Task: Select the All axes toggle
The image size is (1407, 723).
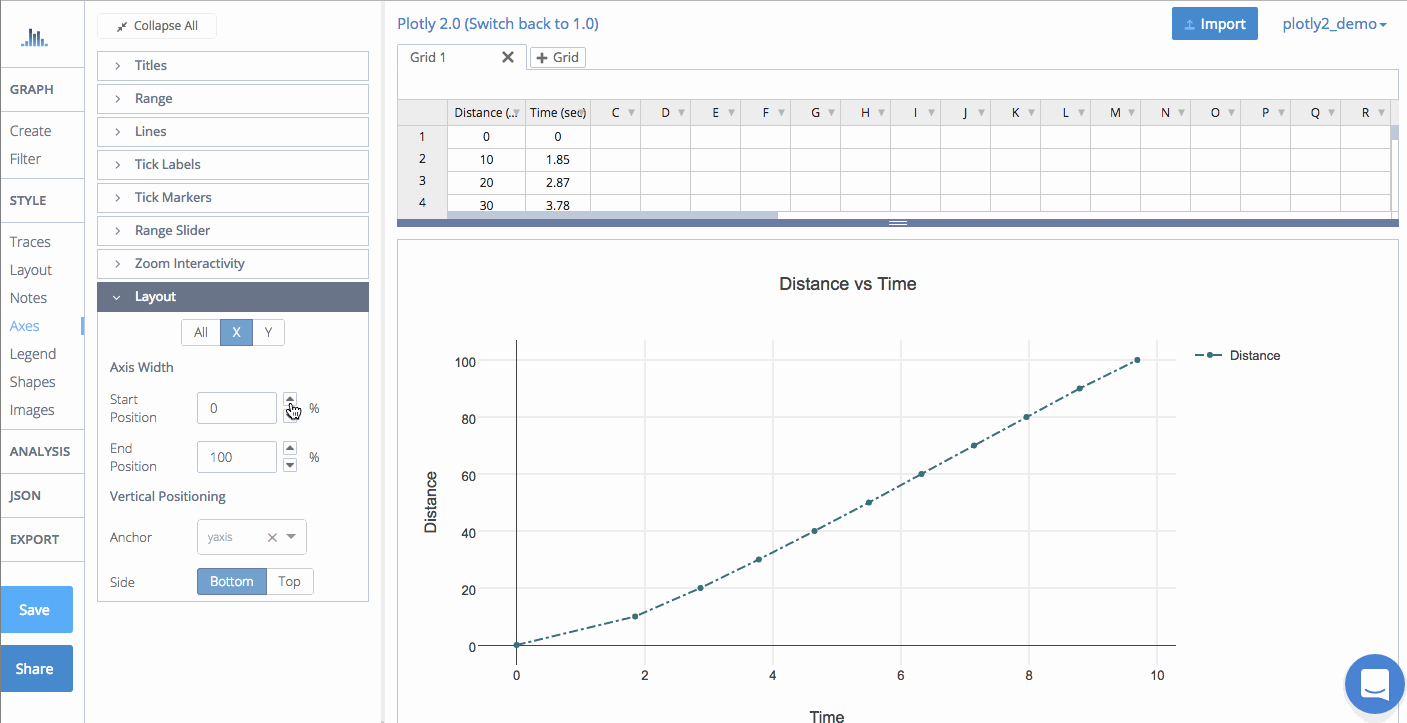Action: (201, 332)
